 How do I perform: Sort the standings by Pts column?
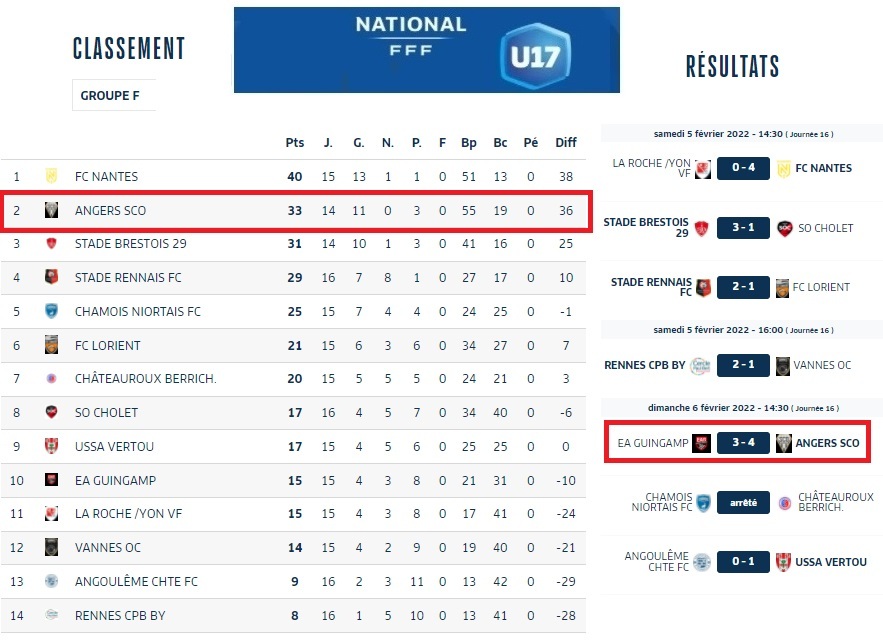(294, 143)
